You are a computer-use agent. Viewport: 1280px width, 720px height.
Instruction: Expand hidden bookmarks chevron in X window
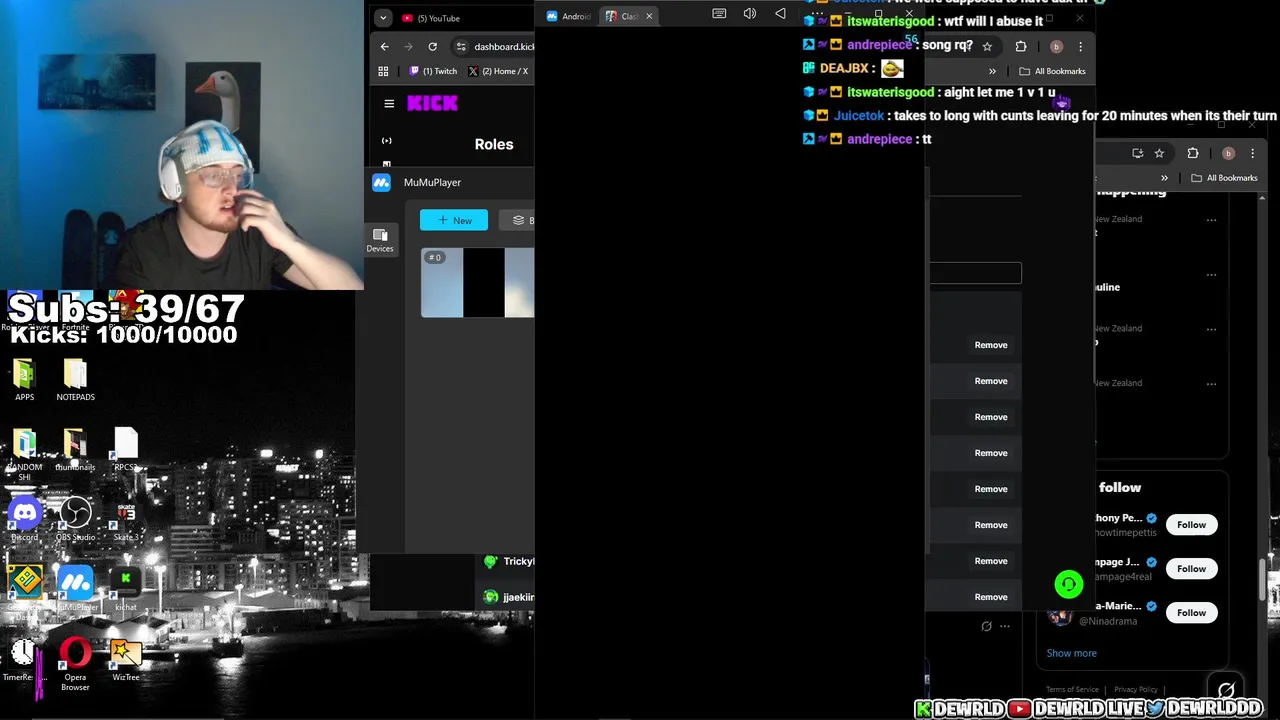tap(1164, 178)
